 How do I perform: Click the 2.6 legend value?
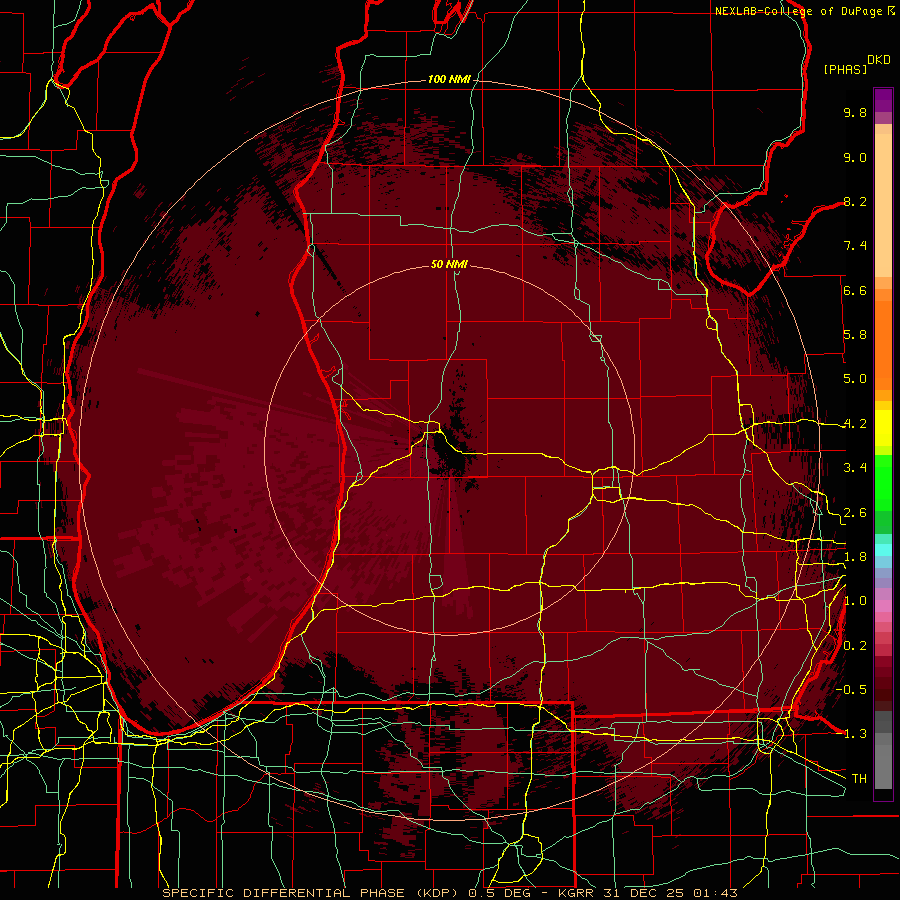tap(855, 513)
